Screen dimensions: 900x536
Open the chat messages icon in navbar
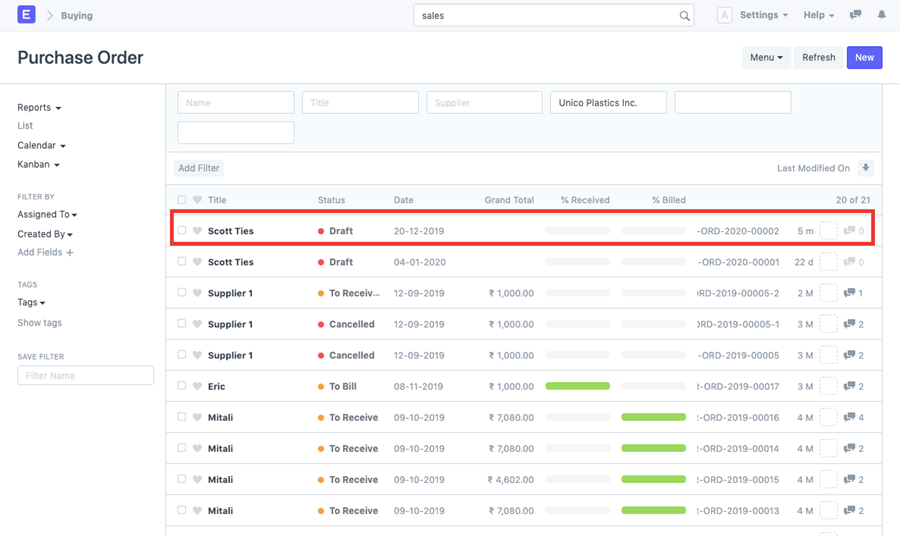pyautogui.click(x=855, y=15)
